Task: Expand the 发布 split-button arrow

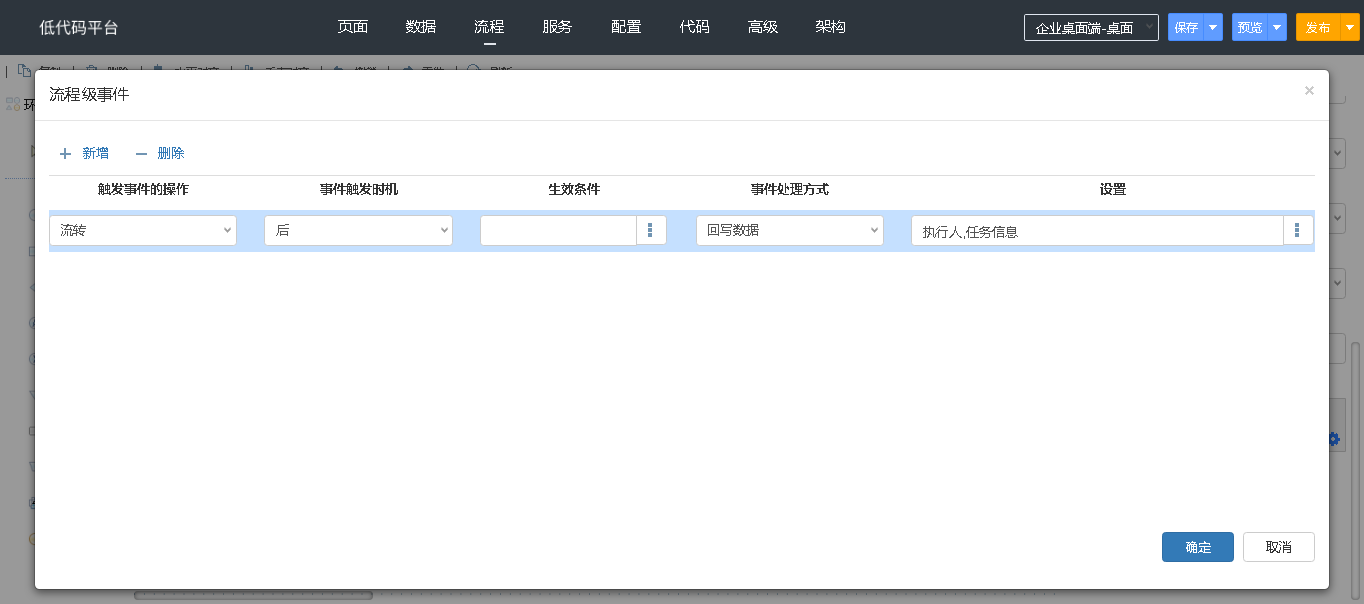Action: pos(1347,28)
